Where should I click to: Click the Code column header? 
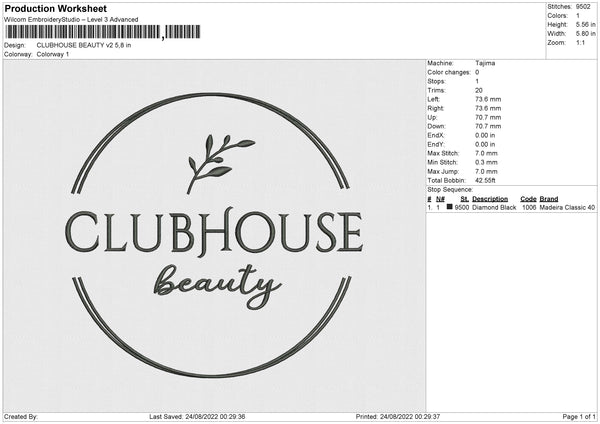528,199
